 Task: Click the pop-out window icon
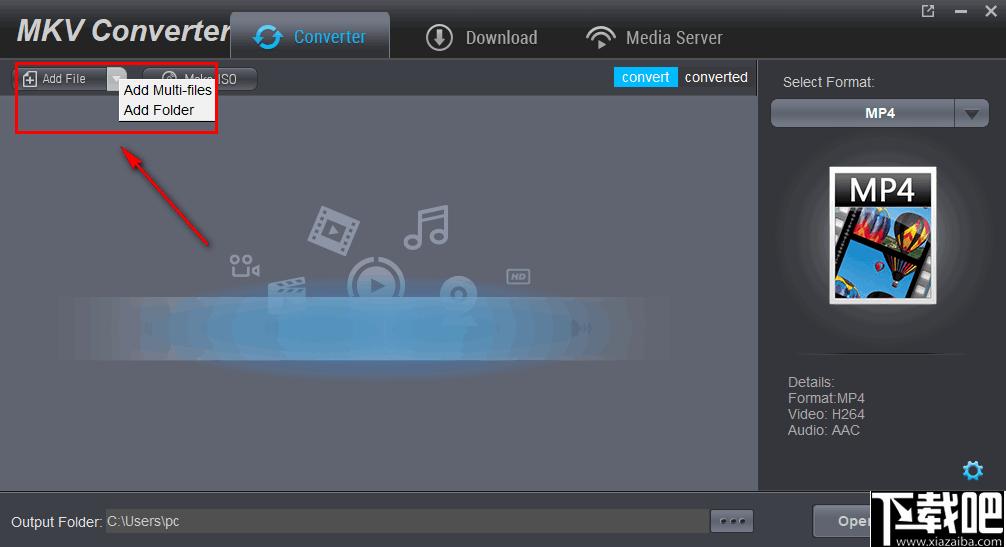[928, 11]
